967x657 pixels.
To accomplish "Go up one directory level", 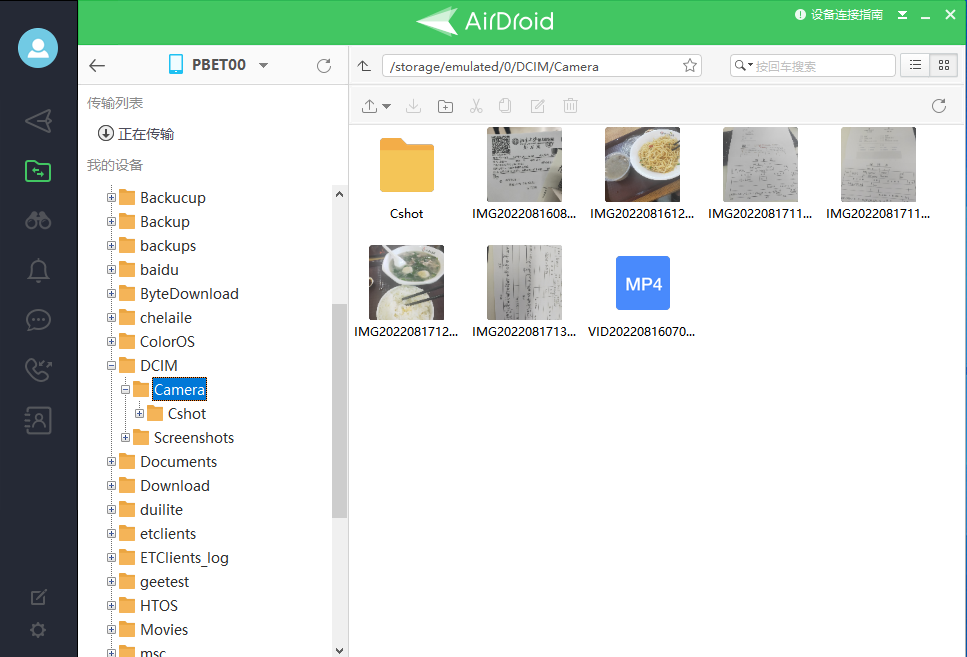I will click(364, 66).
